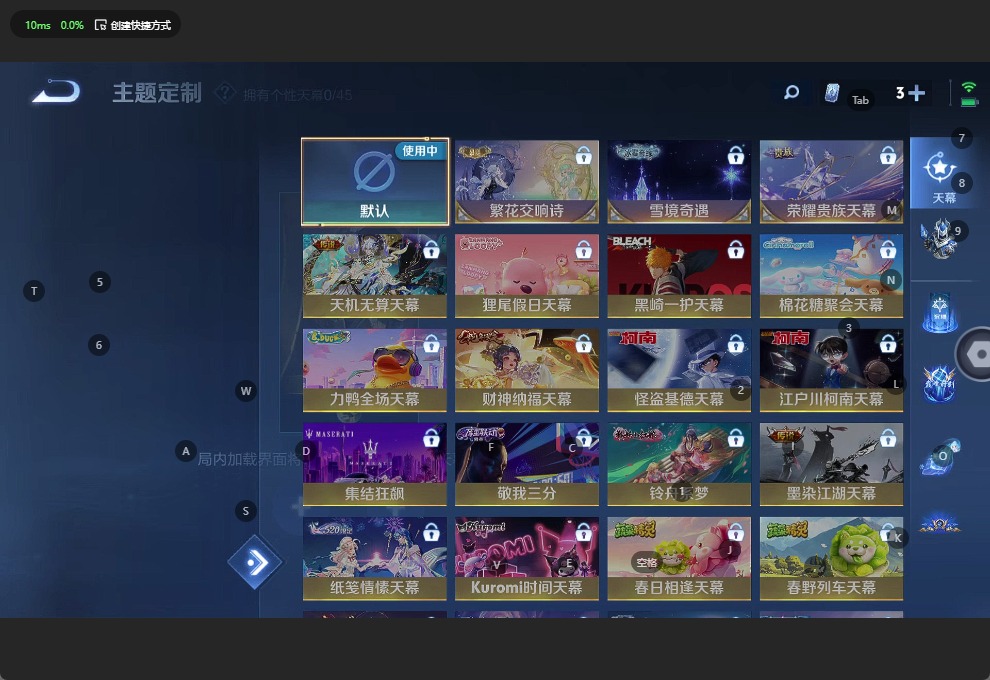Select the 春日相逢天幕 theme card
This screenshot has height=680, width=990.
tap(679, 558)
